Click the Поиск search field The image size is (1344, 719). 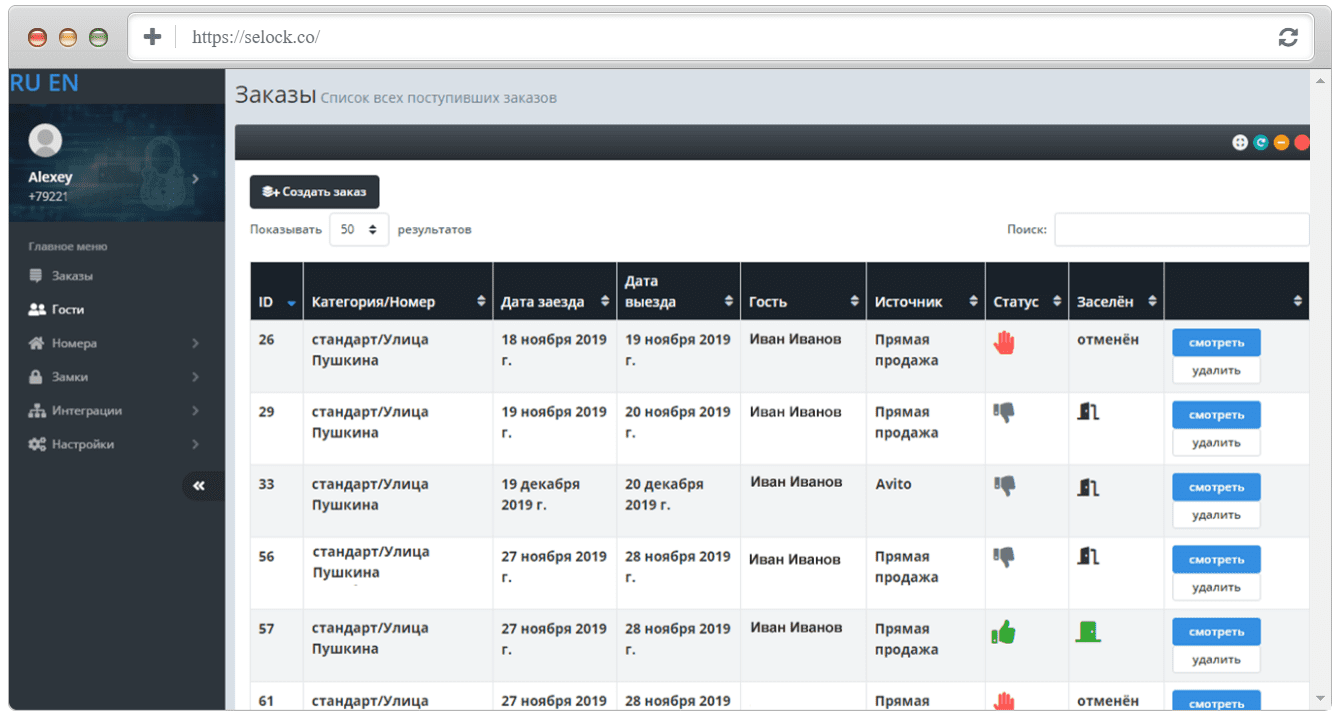click(x=1181, y=229)
